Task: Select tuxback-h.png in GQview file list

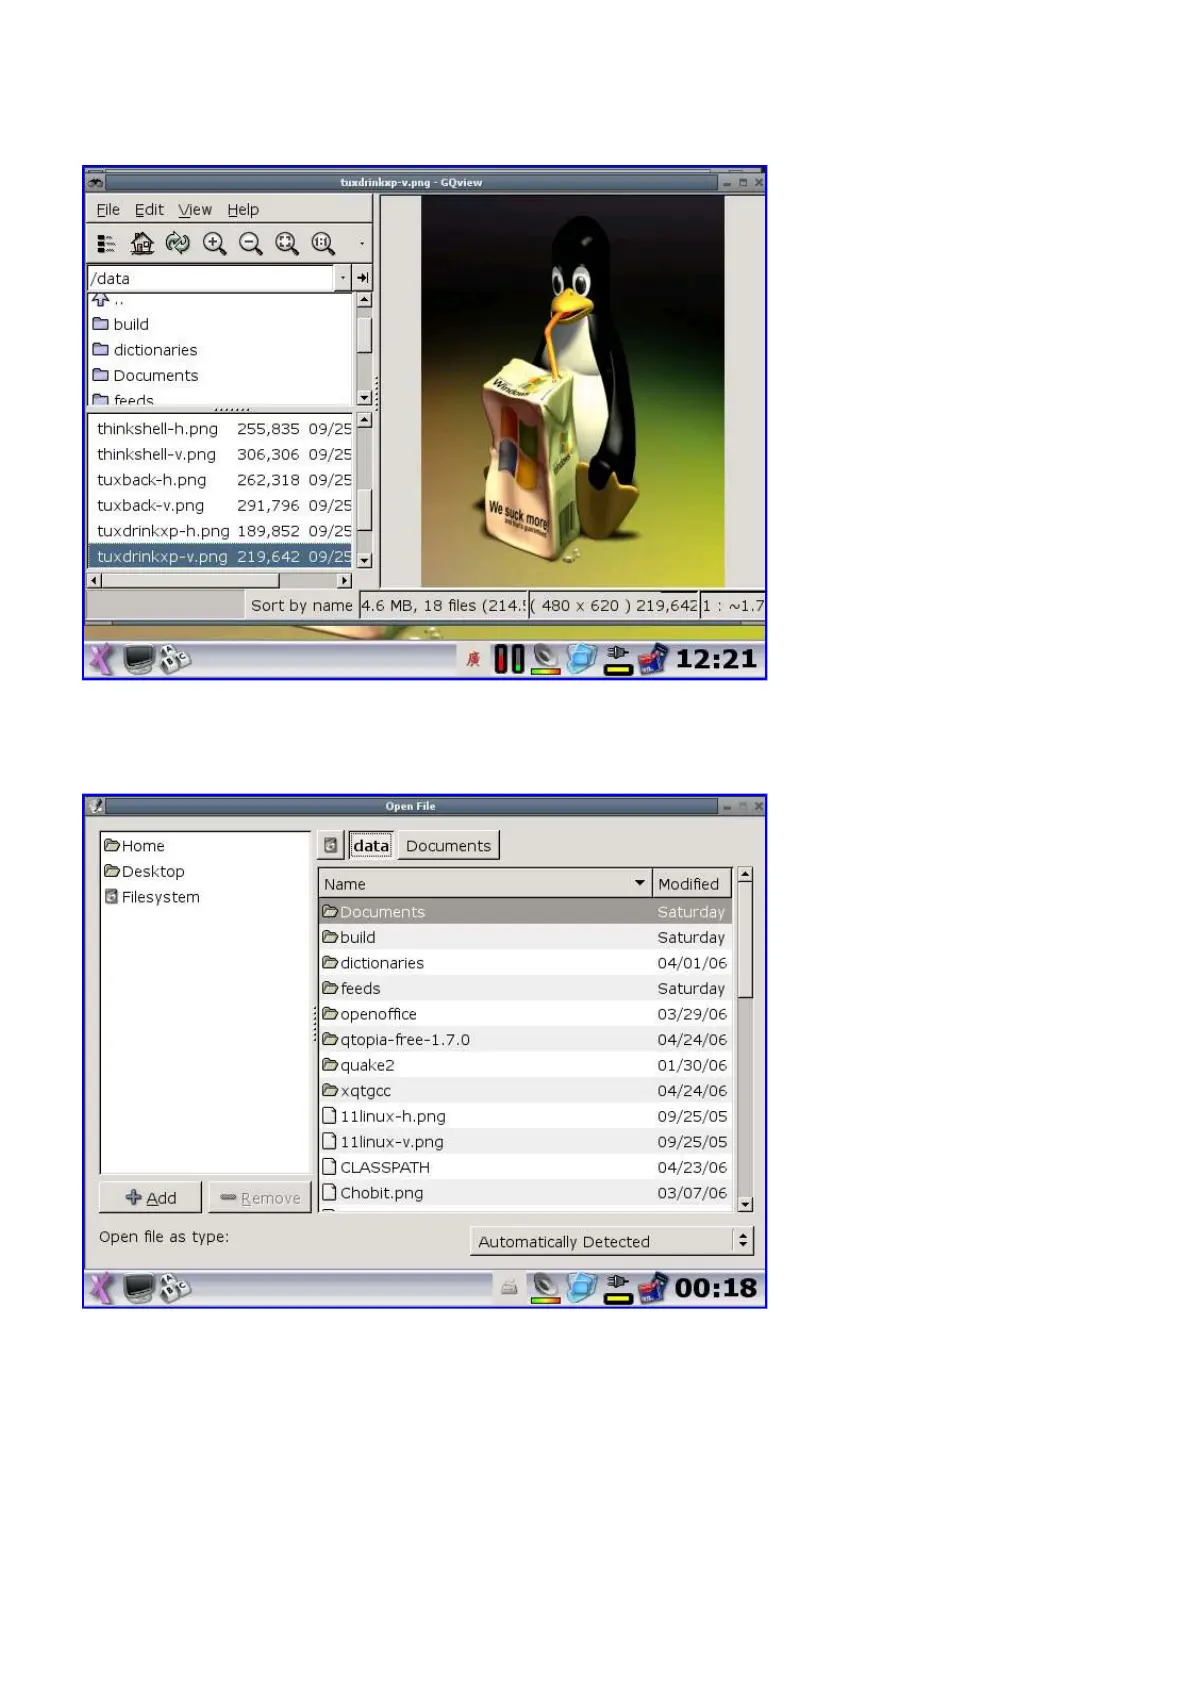Action: click(x=220, y=480)
